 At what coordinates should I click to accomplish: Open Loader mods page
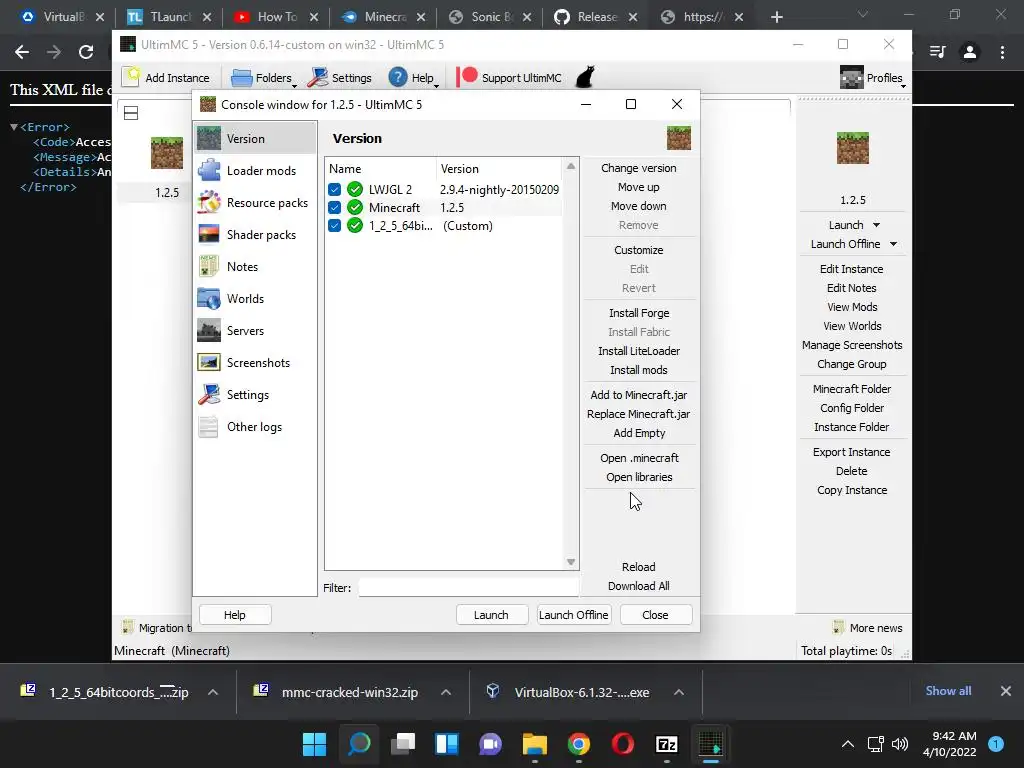pos(255,170)
